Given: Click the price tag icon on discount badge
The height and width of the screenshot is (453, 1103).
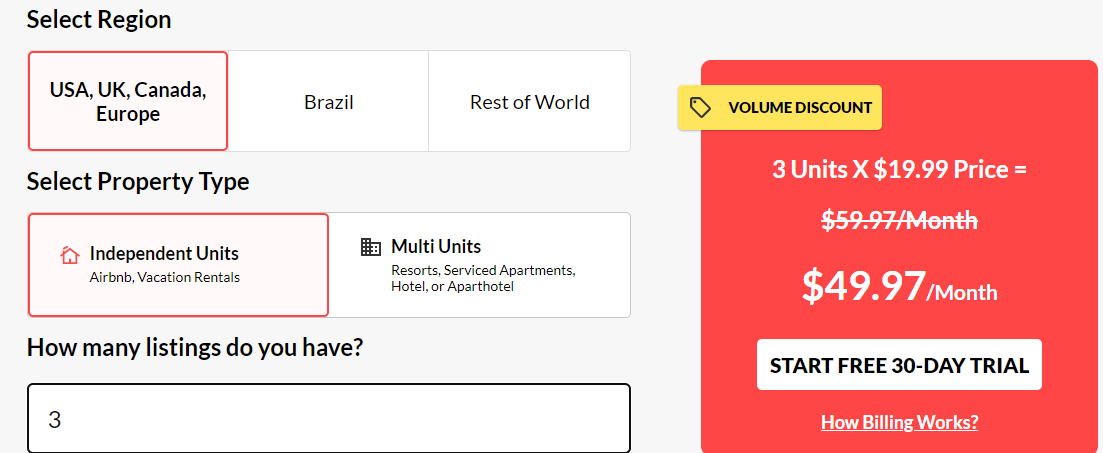Looking at the screenshot, I should pyautogui.click(x=701, y=108).
